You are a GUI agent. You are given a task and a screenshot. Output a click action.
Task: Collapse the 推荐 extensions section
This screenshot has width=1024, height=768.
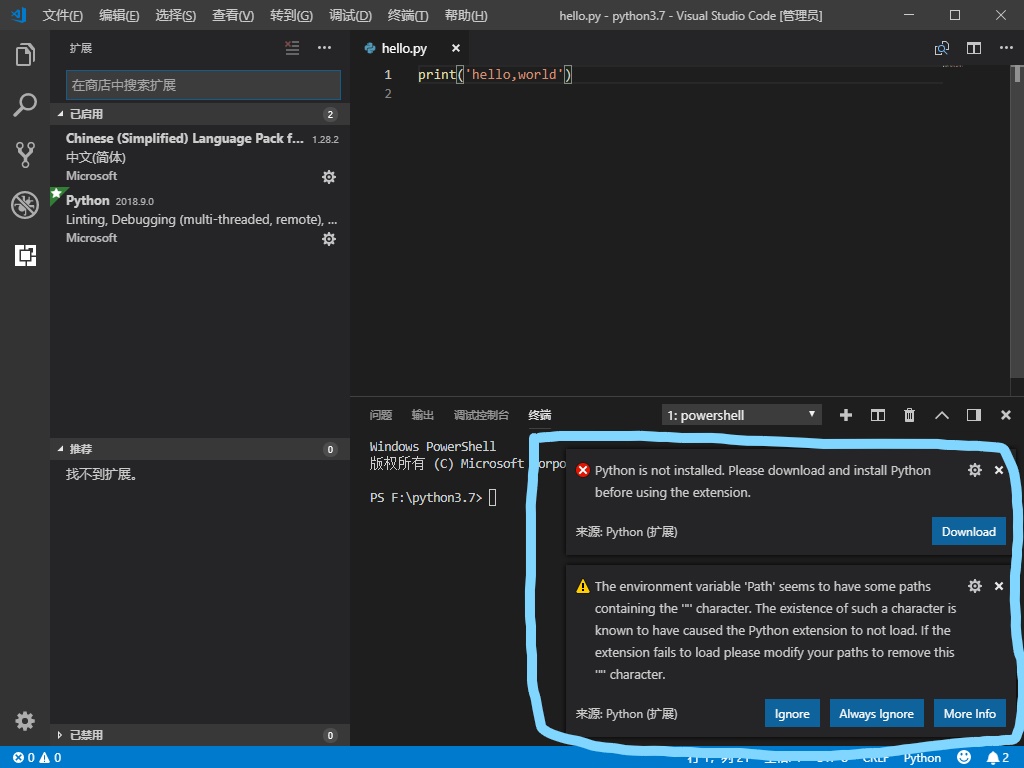200,449
